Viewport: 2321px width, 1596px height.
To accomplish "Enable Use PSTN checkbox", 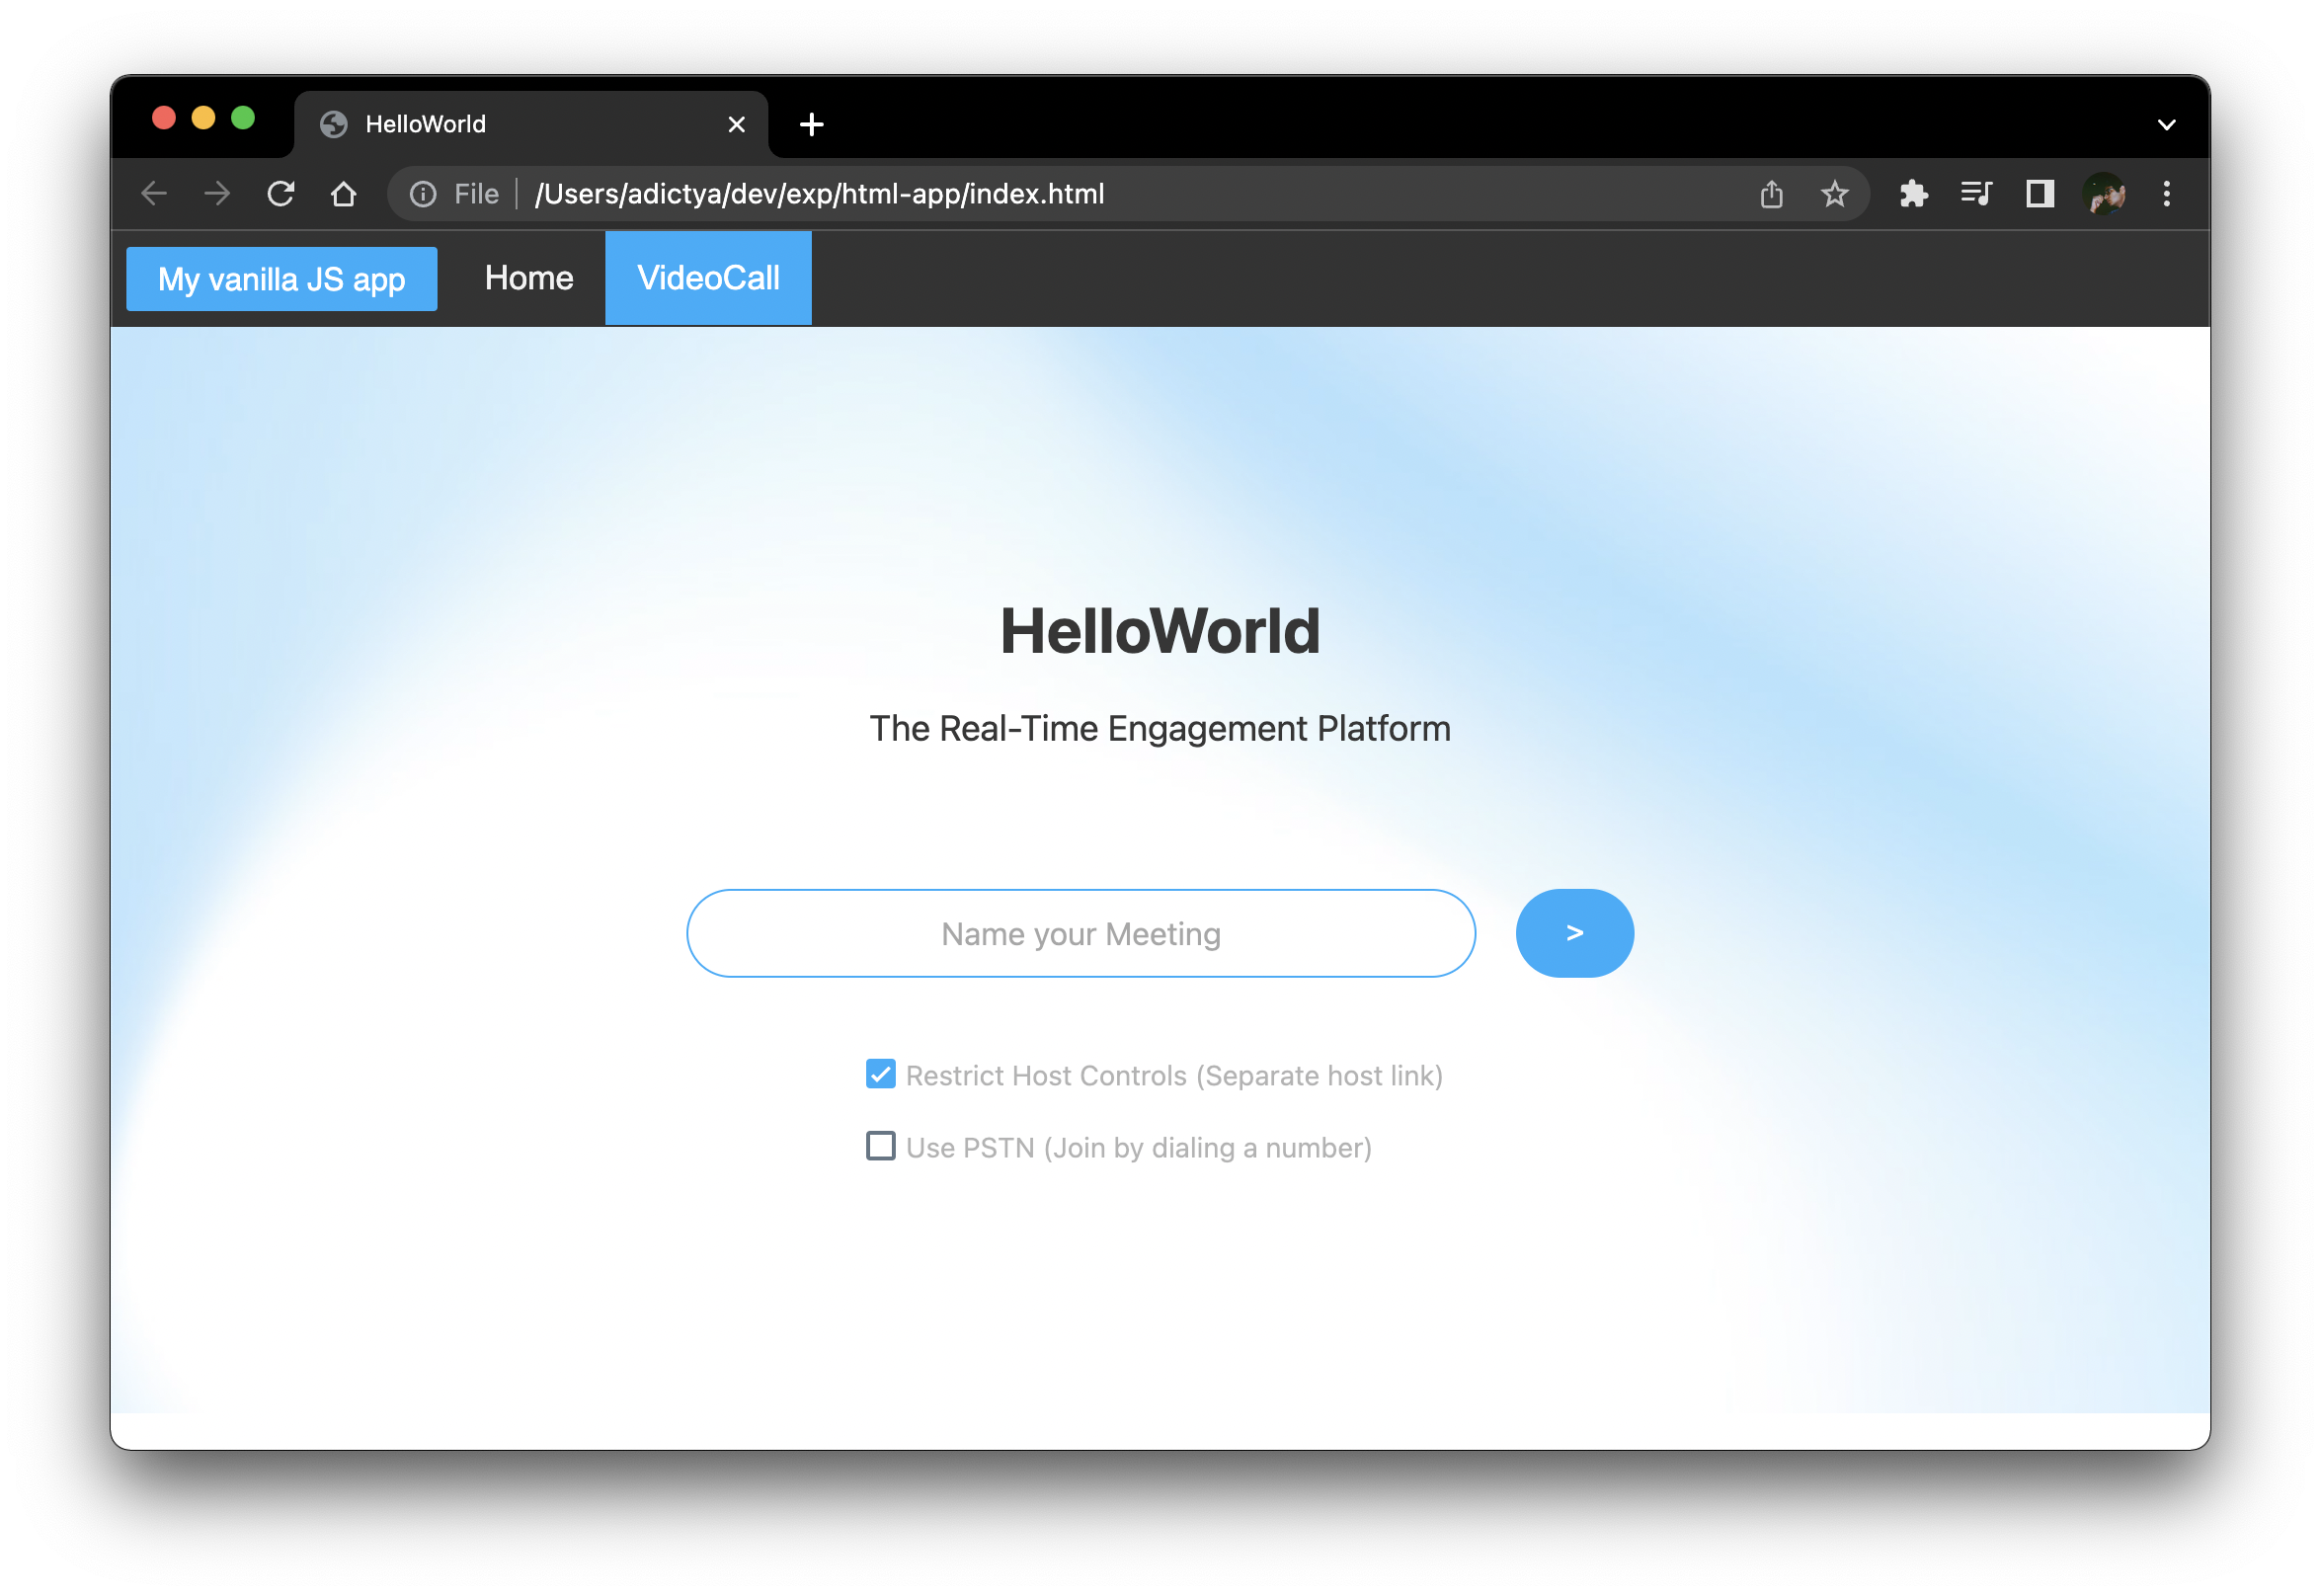I will tap(880, 1148).
